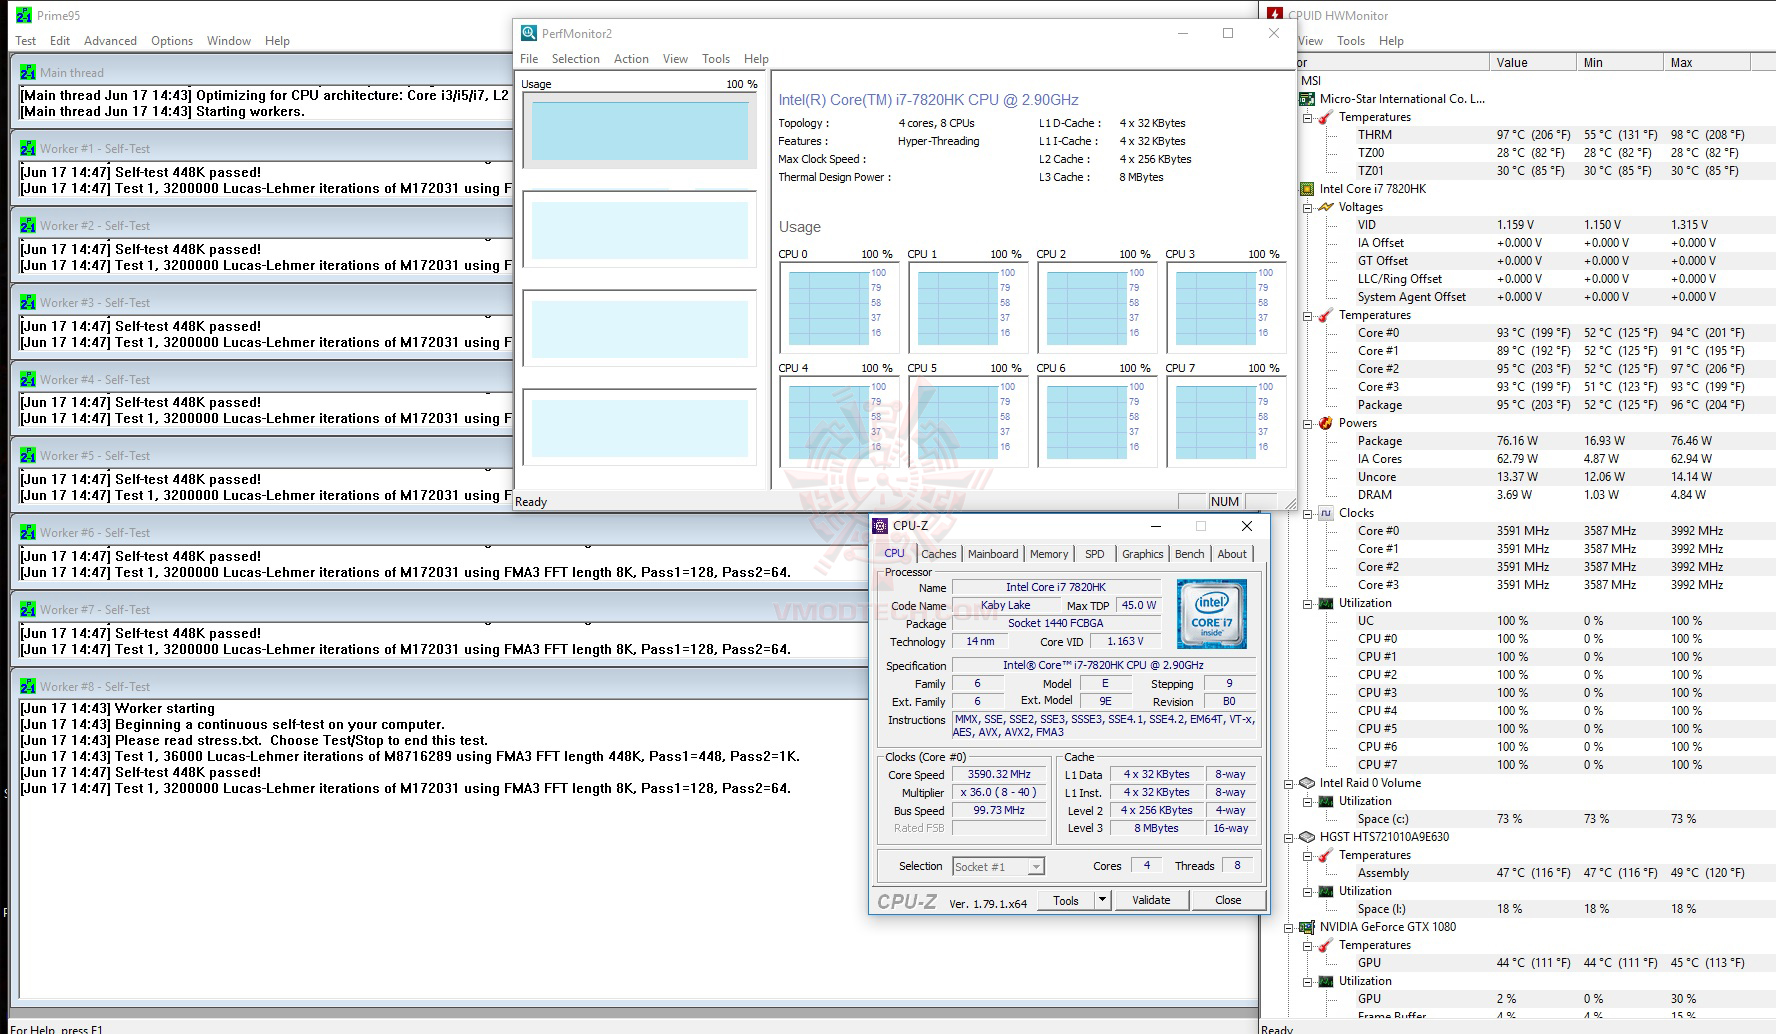This screenshot has height=1034, width=1776.
Task: Click the thermometer icon of Temperatures under HGST drive
Action: tap(1326, 855)
